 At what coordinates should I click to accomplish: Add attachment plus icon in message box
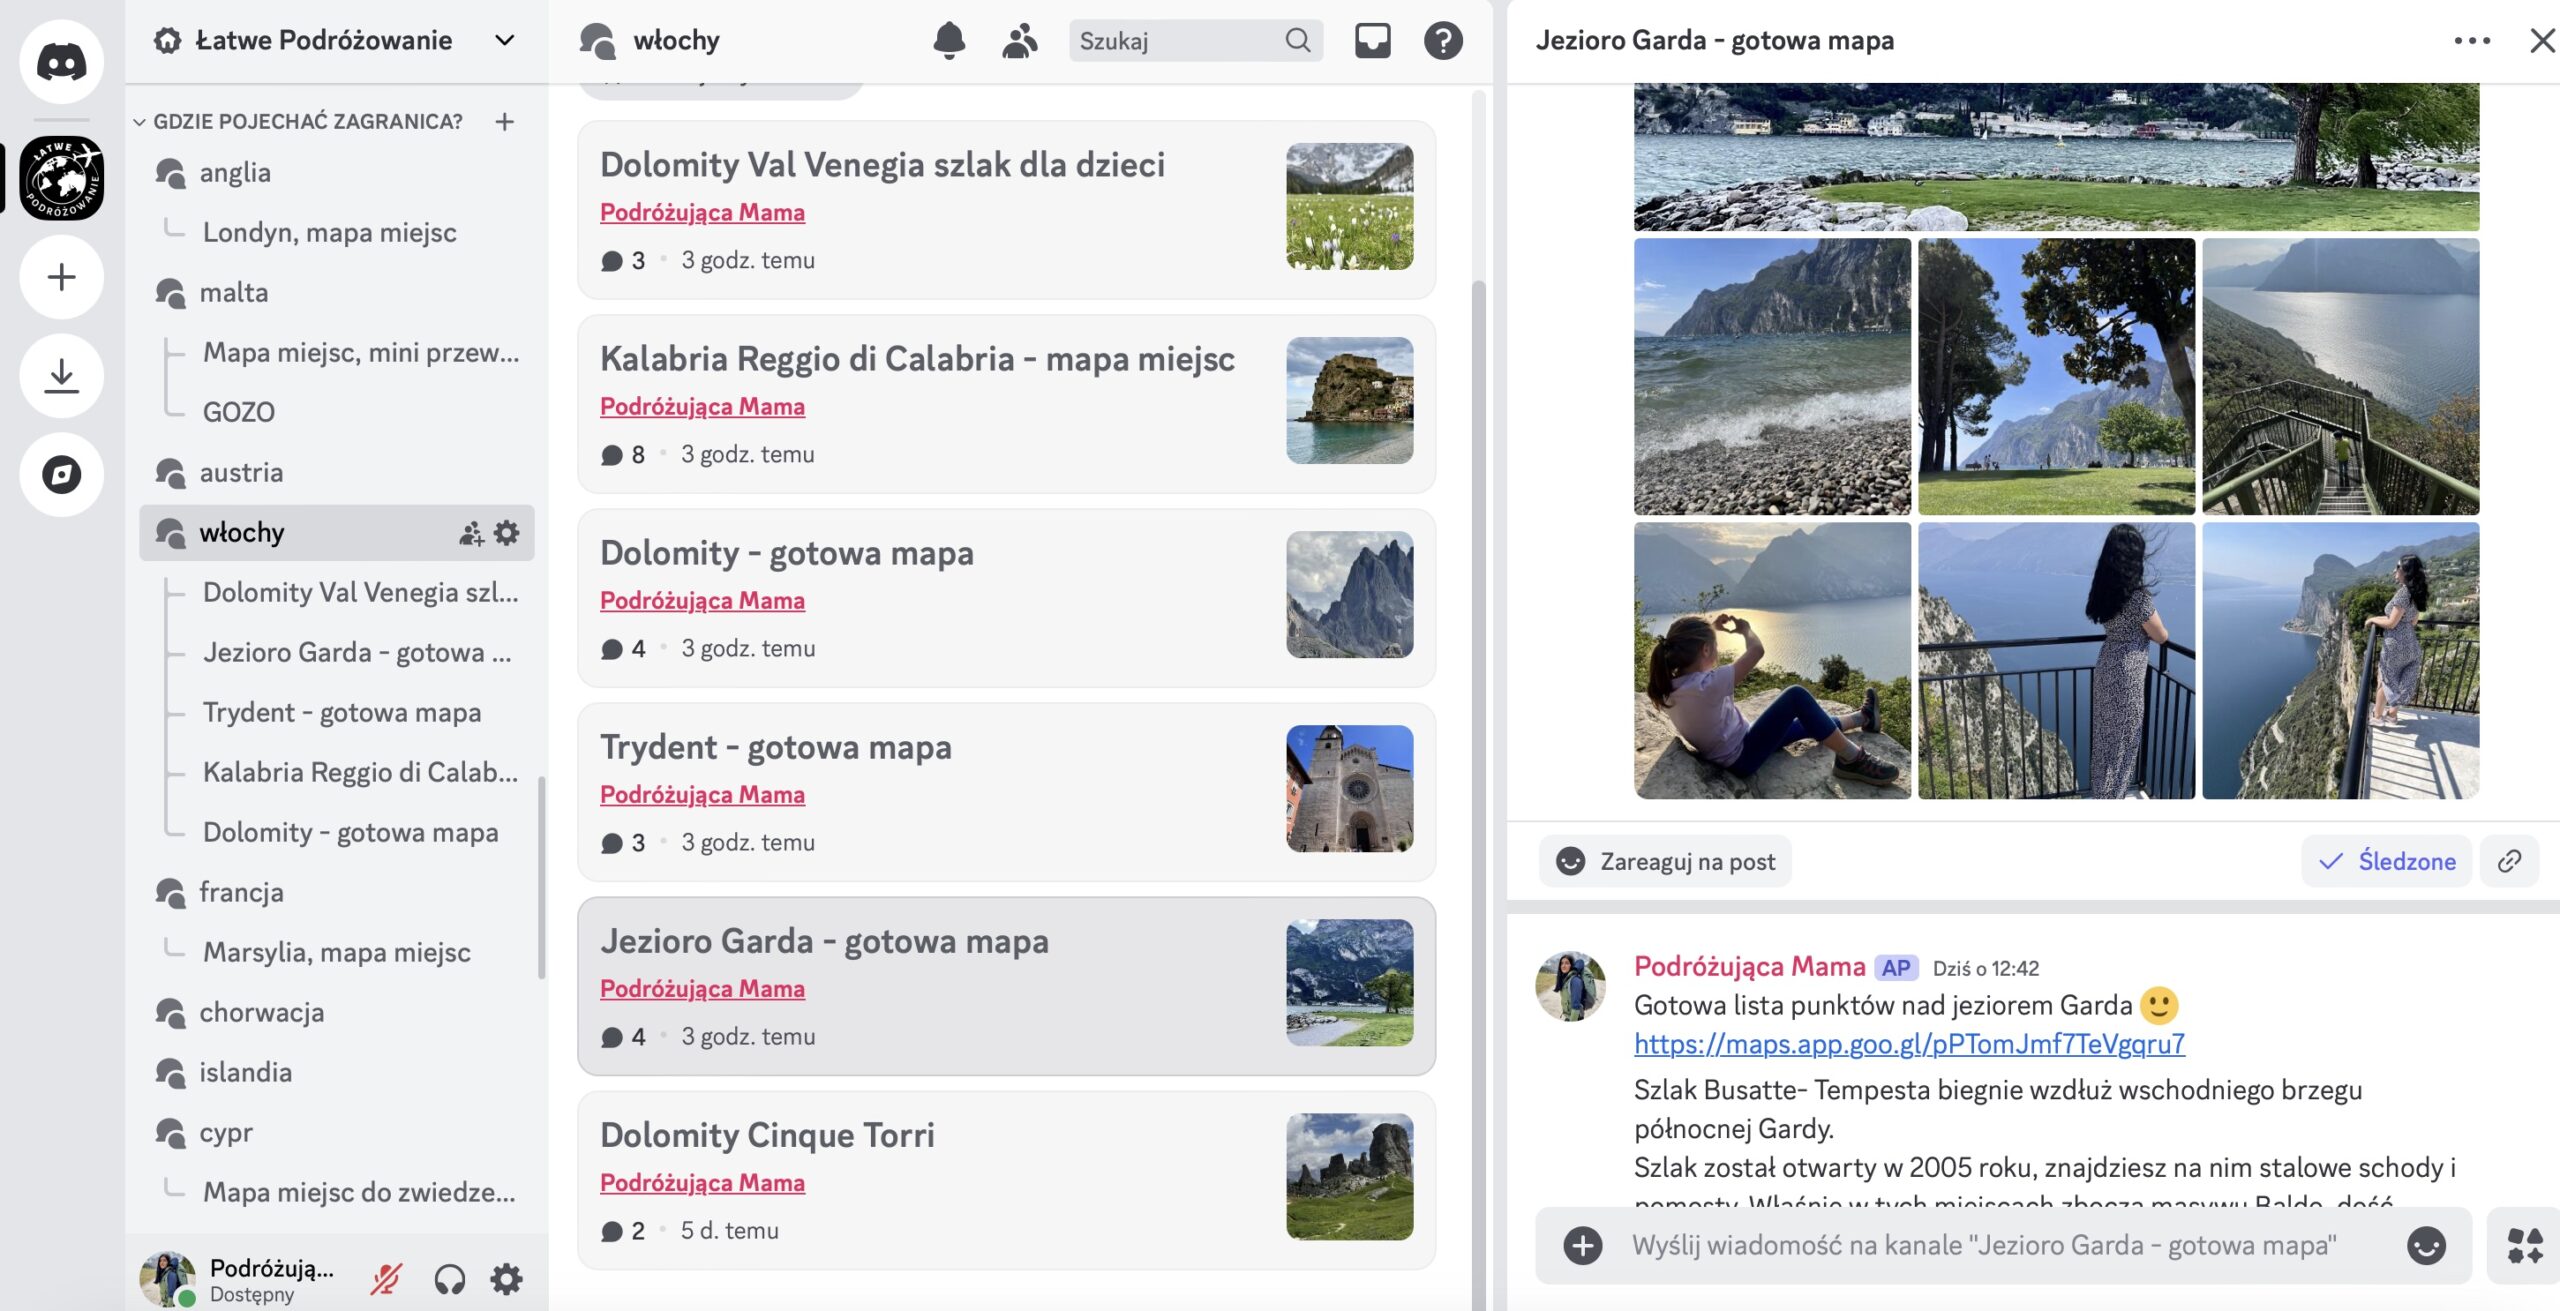point(1582,1246)
